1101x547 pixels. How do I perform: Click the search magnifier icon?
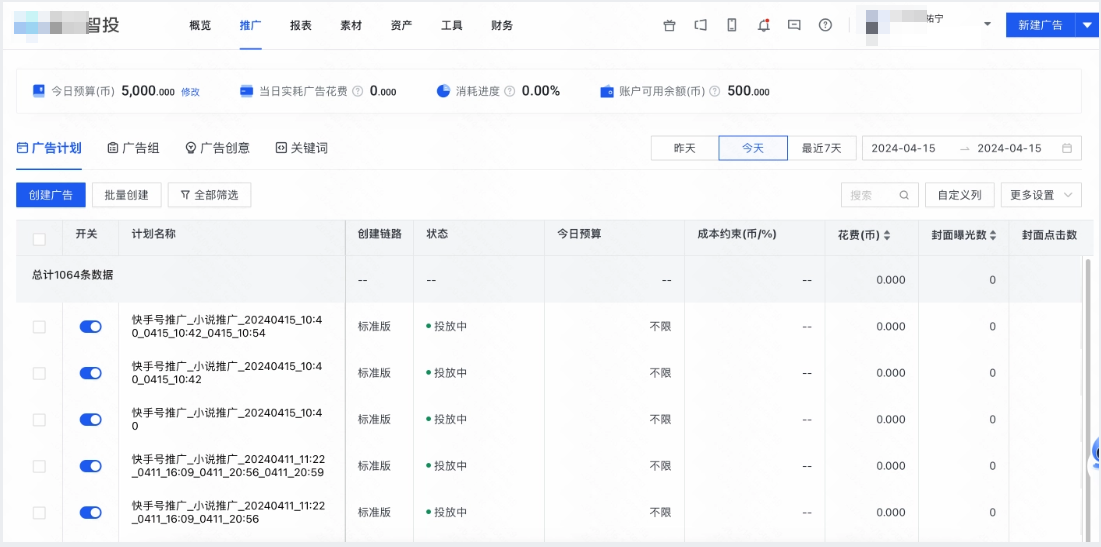coord(904,195)
